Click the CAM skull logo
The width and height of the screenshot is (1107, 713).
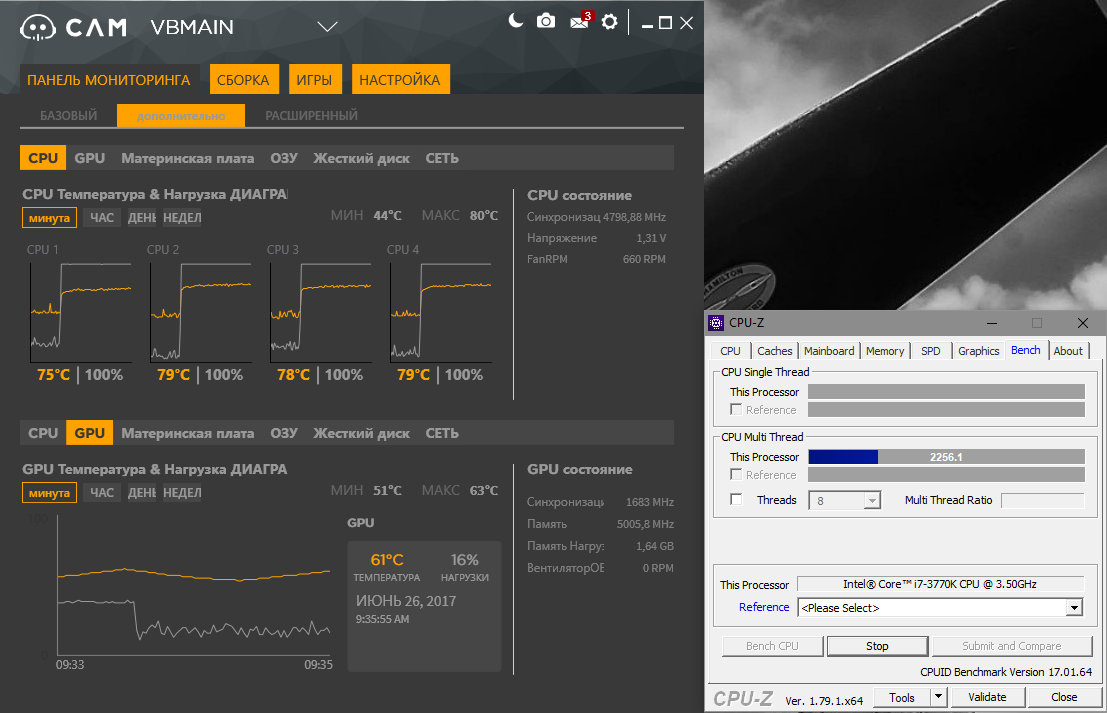(x=37, y=27)
